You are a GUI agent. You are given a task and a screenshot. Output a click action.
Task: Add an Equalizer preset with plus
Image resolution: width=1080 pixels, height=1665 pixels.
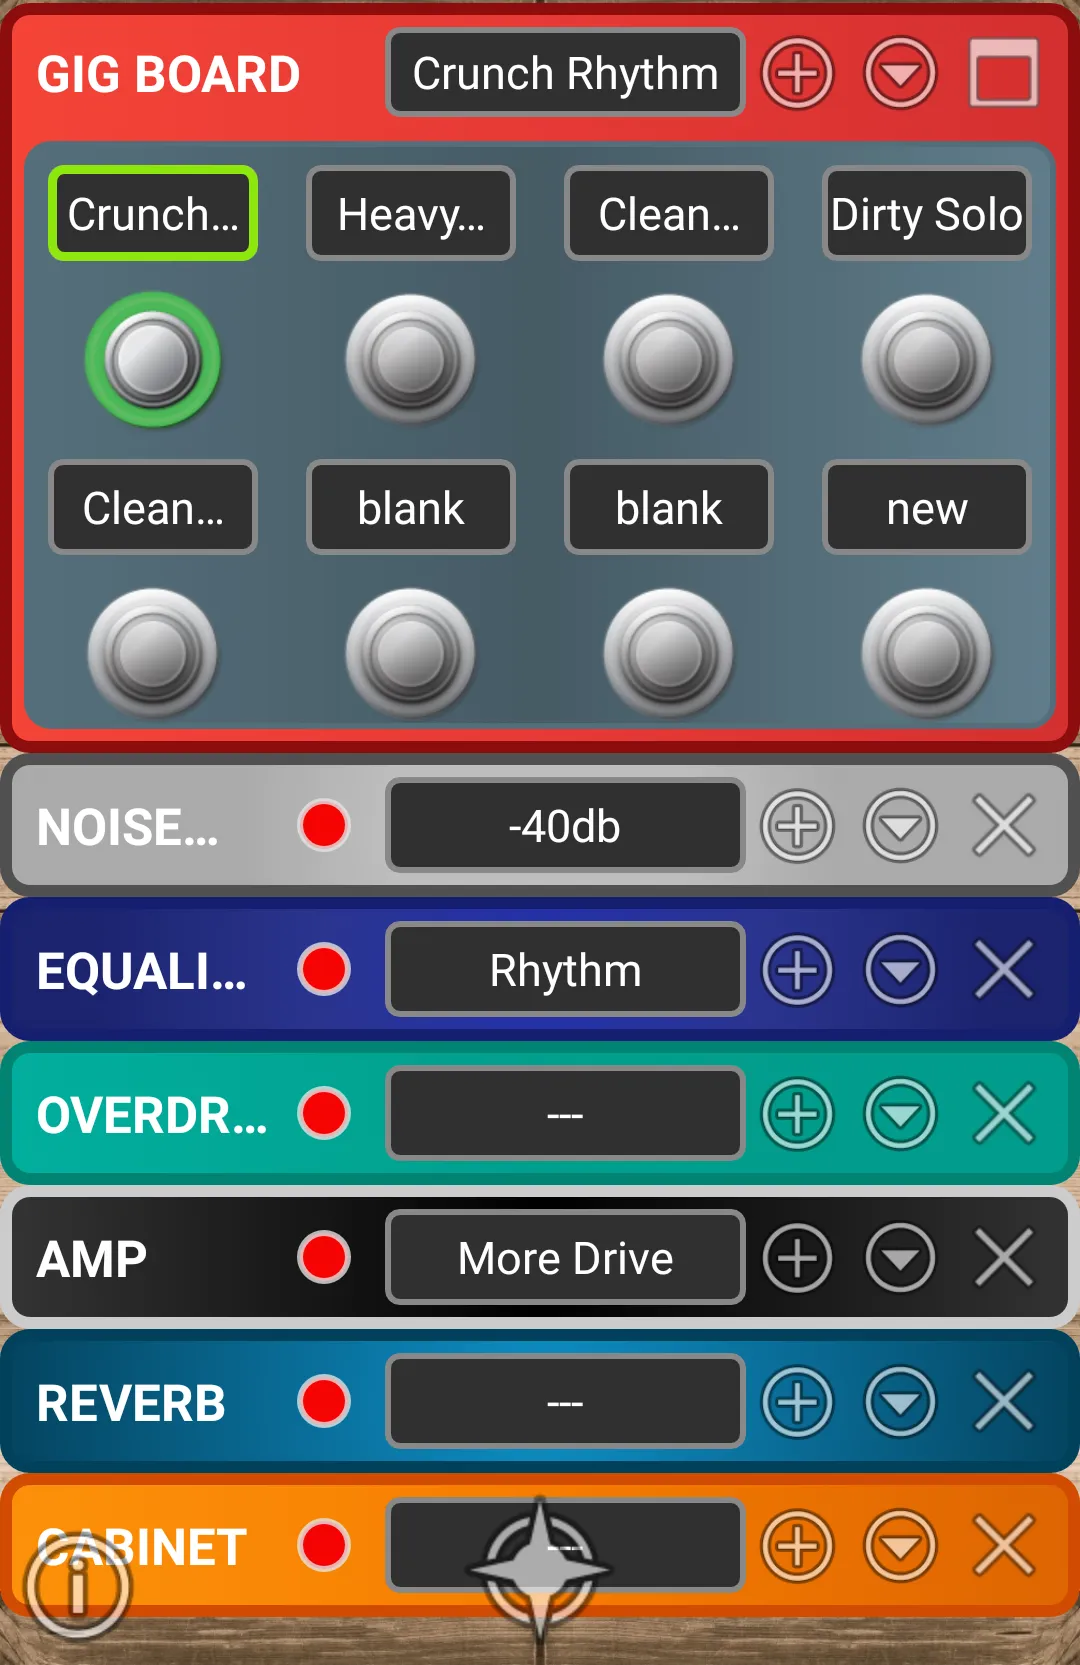click(x=797, y=970)
